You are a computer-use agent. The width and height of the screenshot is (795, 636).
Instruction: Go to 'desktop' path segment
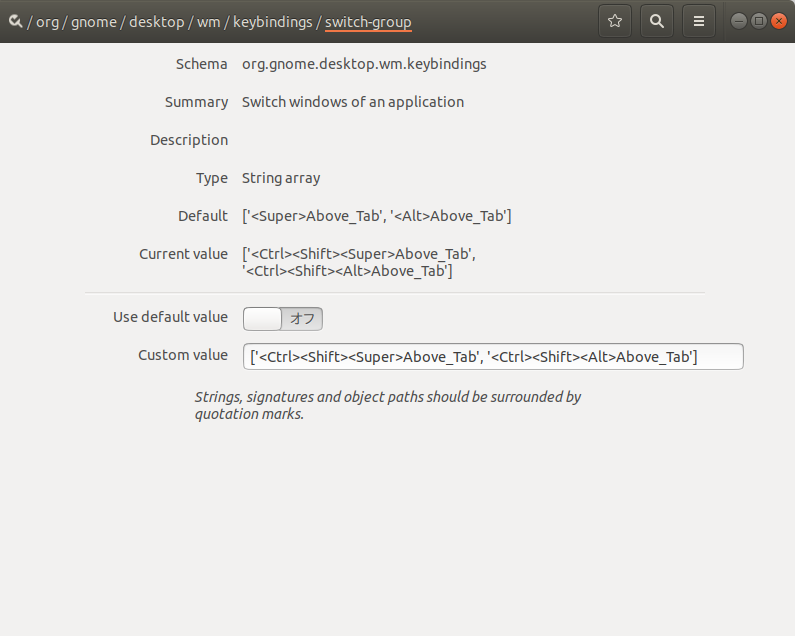pos(157,22)
